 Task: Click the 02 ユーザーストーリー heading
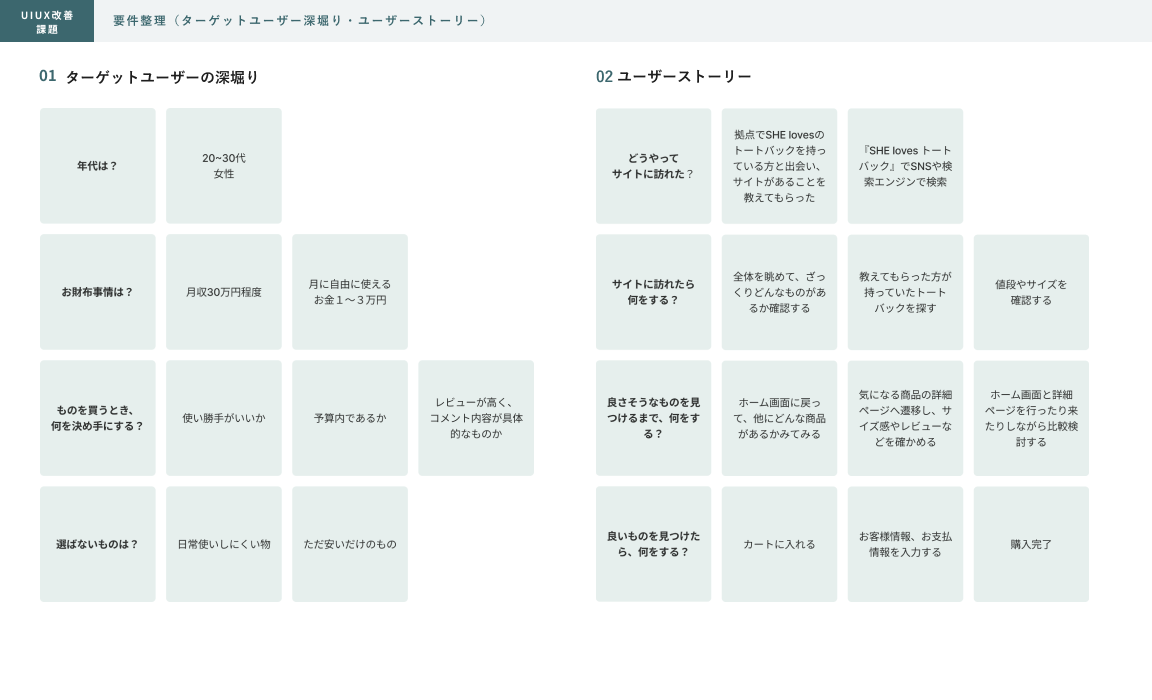coord(673,77)
